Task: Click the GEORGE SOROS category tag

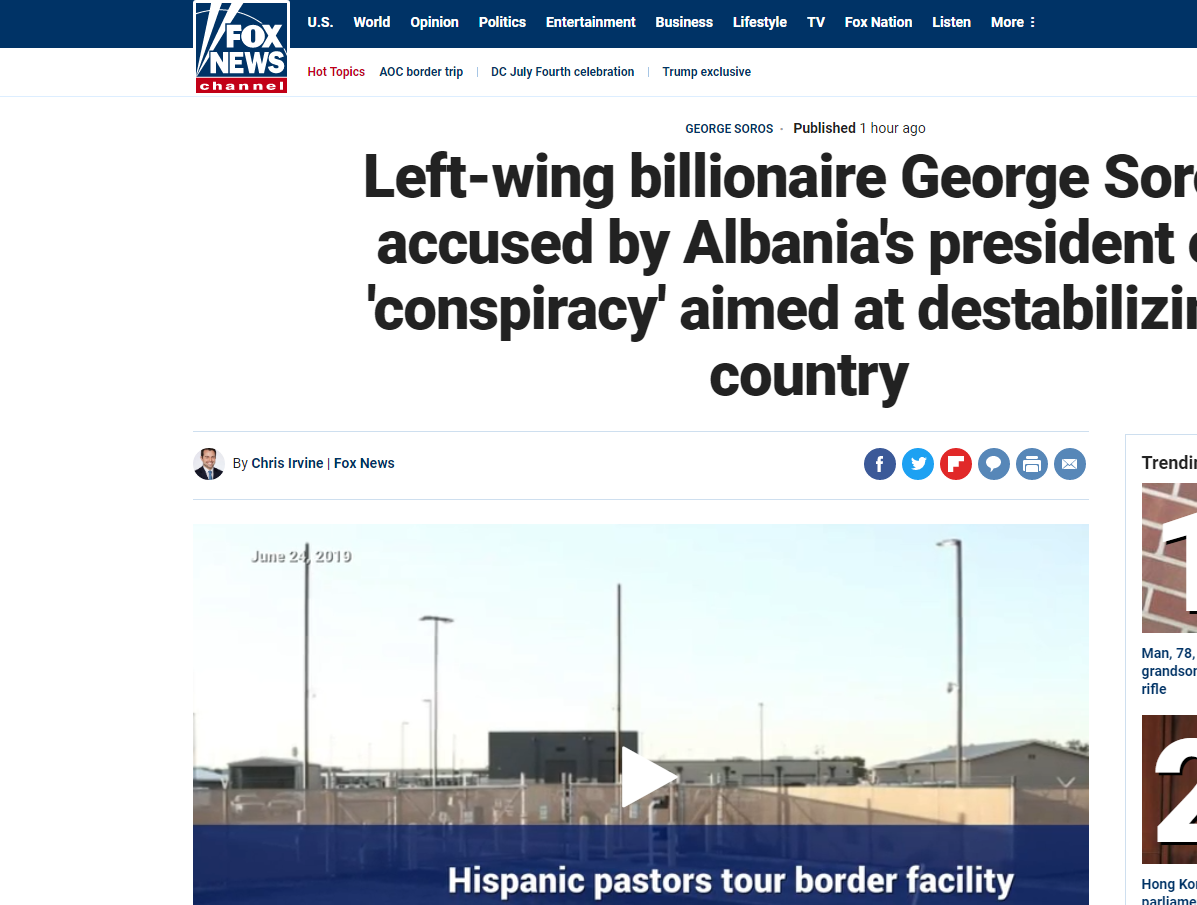Action: (x=729, y=128)
